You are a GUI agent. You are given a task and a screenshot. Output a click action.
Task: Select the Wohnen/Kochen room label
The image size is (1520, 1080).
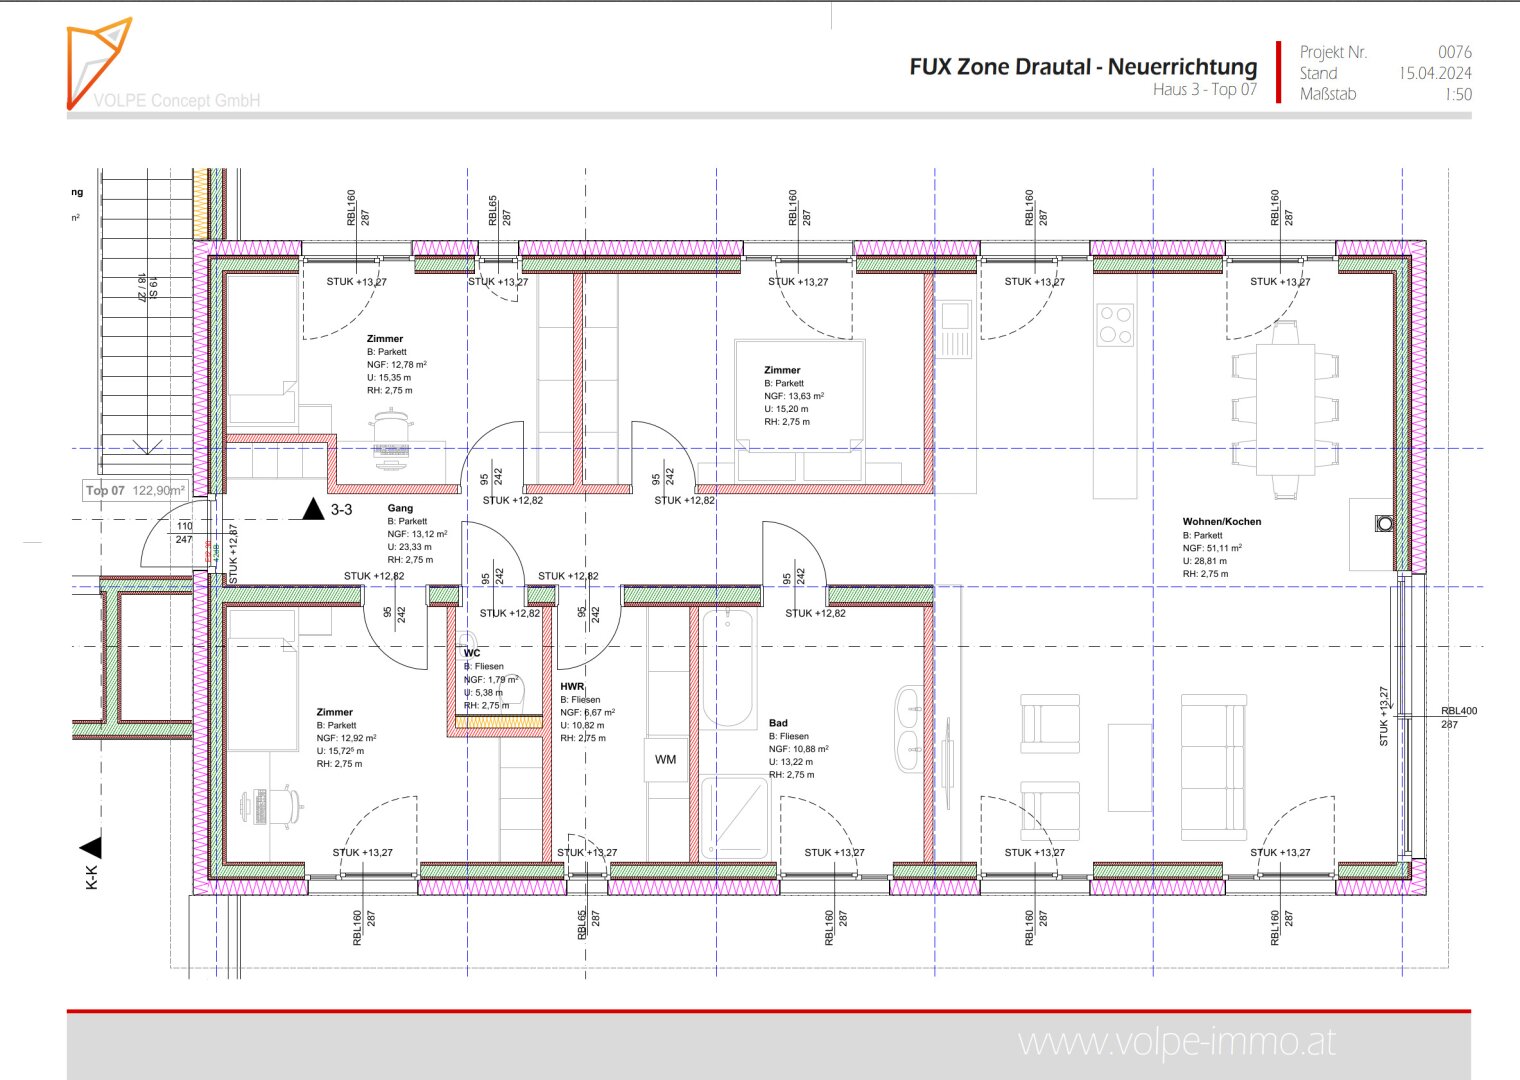click(x=1221, y=521)
